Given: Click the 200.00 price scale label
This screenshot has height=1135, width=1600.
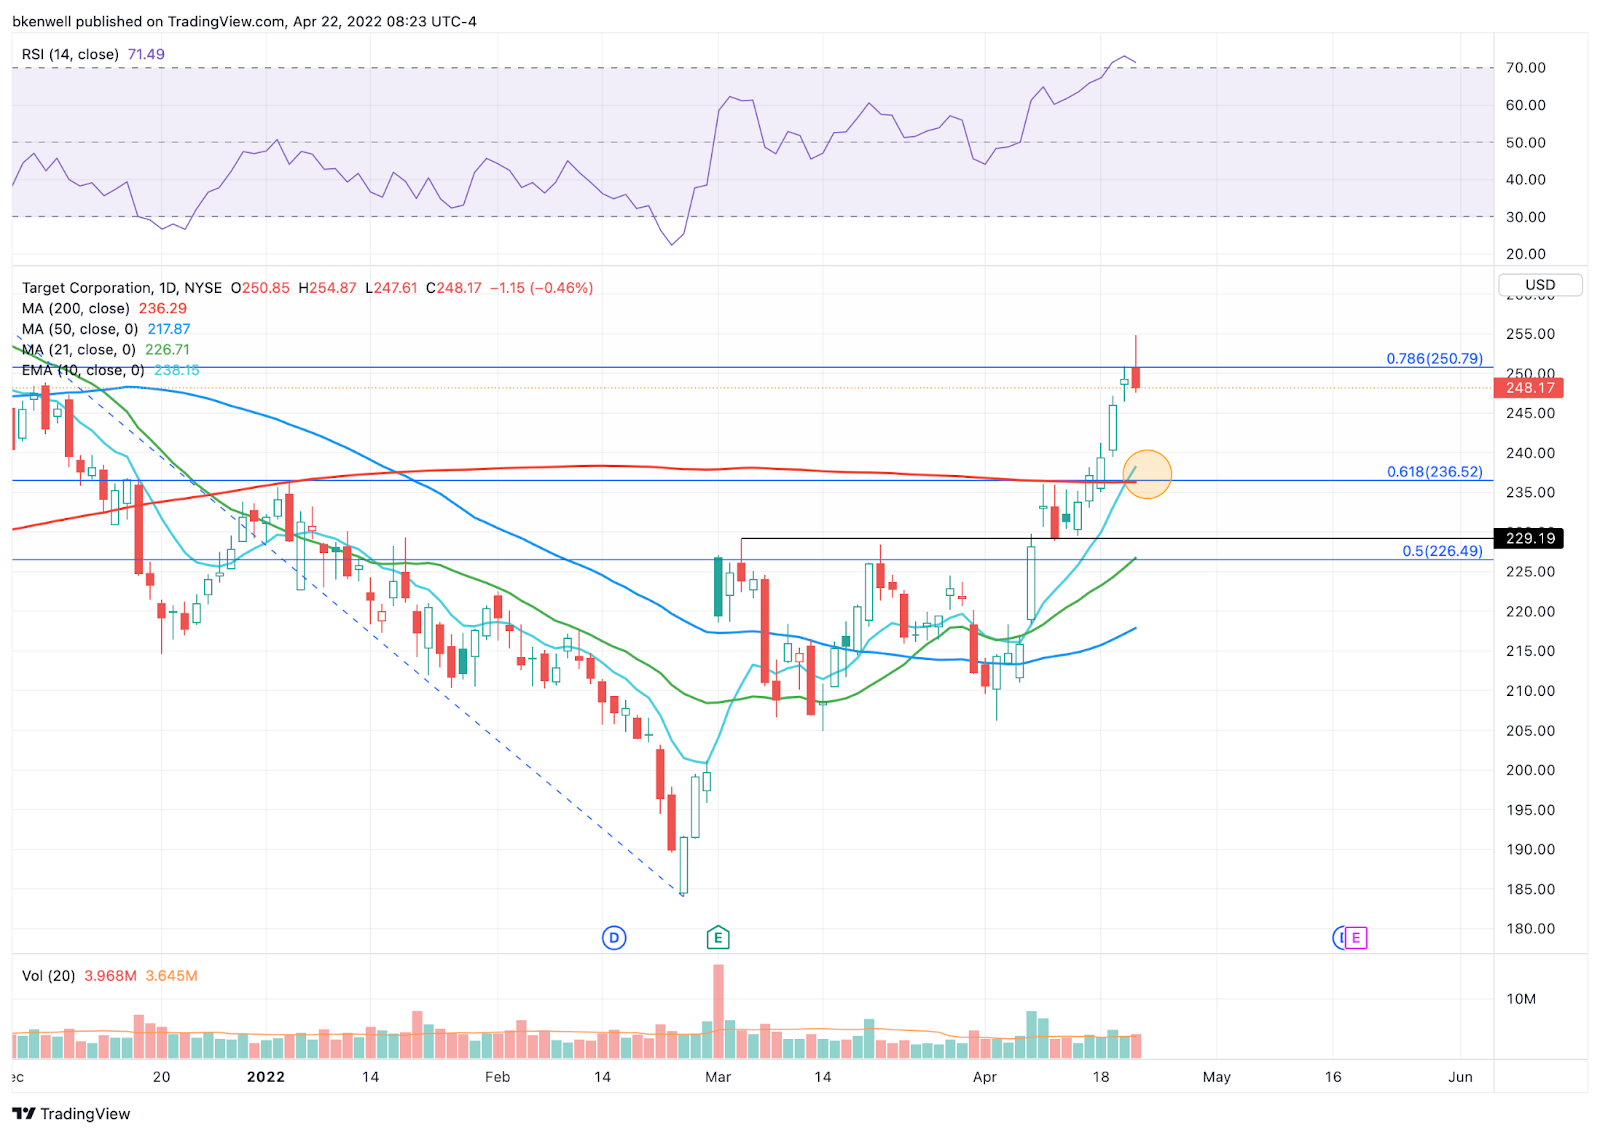Looking at the screenshot, I should click(x=1531, y=770).
